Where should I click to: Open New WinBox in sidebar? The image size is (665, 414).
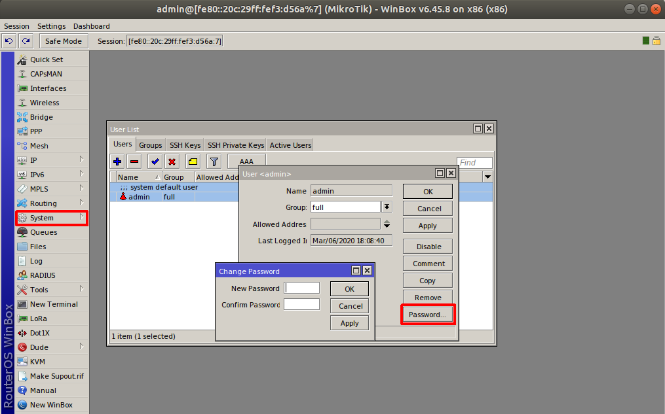[x=52, y=405]
